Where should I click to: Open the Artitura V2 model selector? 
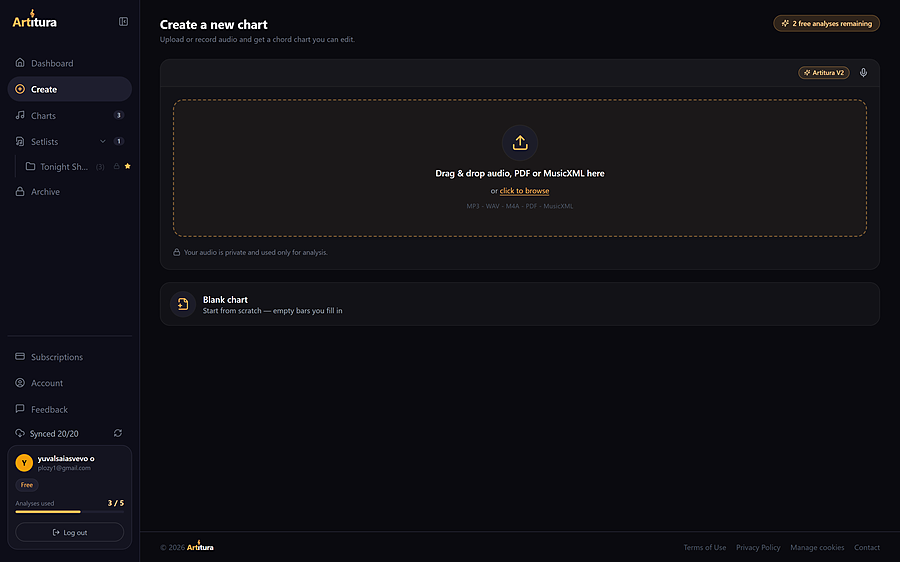point(824,73)
